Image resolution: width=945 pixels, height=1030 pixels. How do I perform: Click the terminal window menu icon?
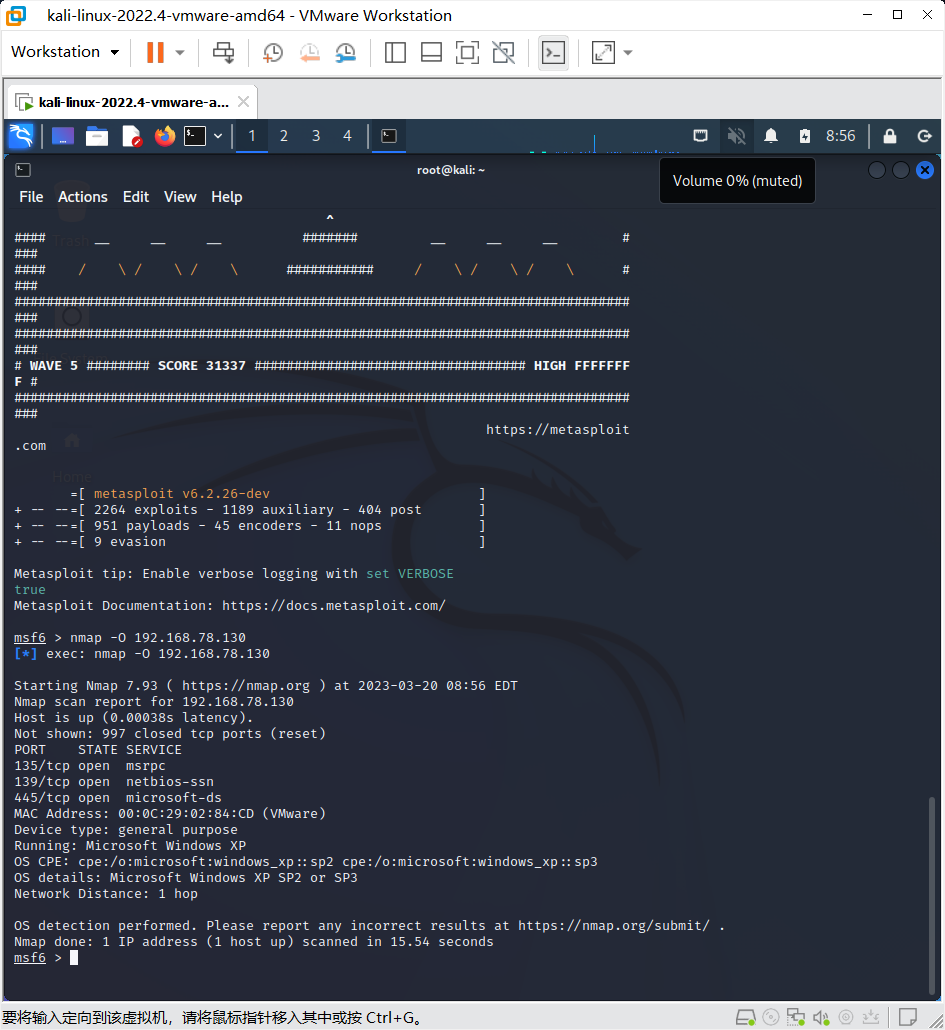23,170
